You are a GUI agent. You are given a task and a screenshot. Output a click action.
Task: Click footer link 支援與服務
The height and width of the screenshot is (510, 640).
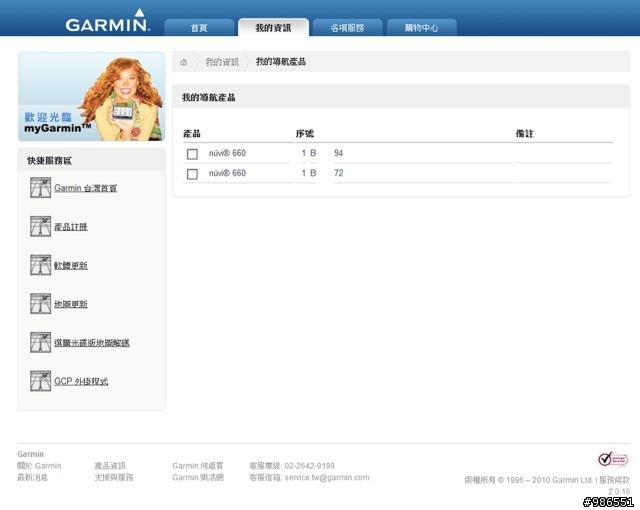tap(114, 477)
